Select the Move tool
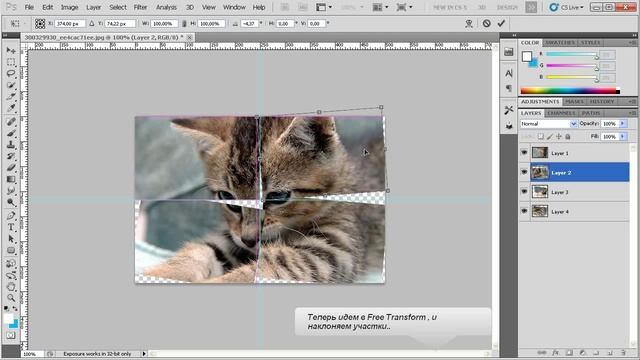 [x=11, y=50]
